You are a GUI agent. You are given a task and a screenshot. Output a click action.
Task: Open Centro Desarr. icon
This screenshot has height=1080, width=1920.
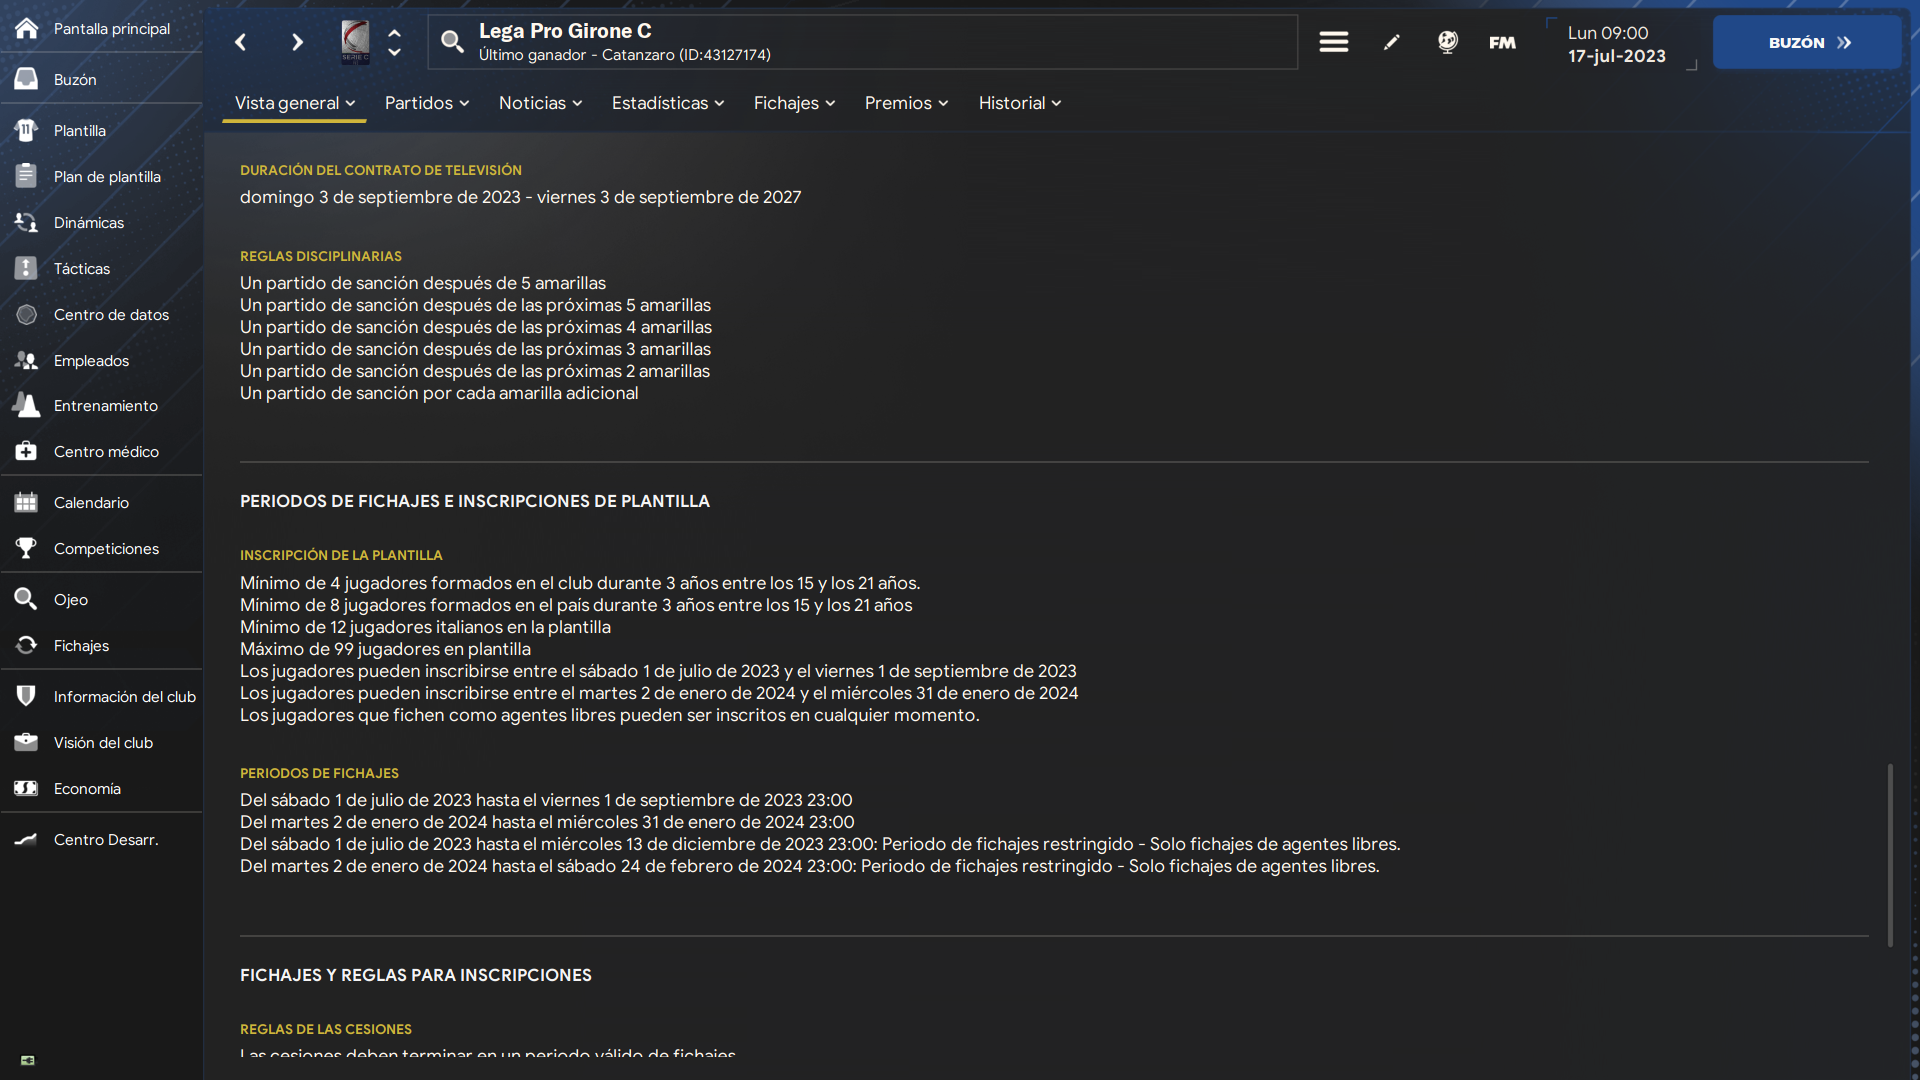click(x=27, y=839)
